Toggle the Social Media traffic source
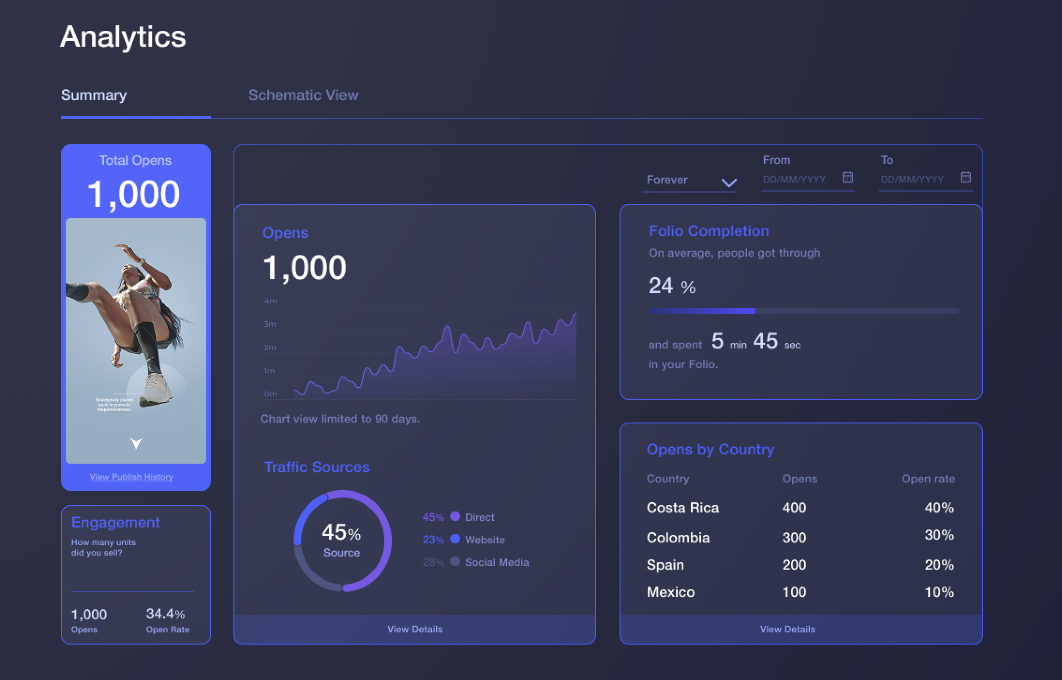This screenshot has width=1062, height=680. pos(482,562)
